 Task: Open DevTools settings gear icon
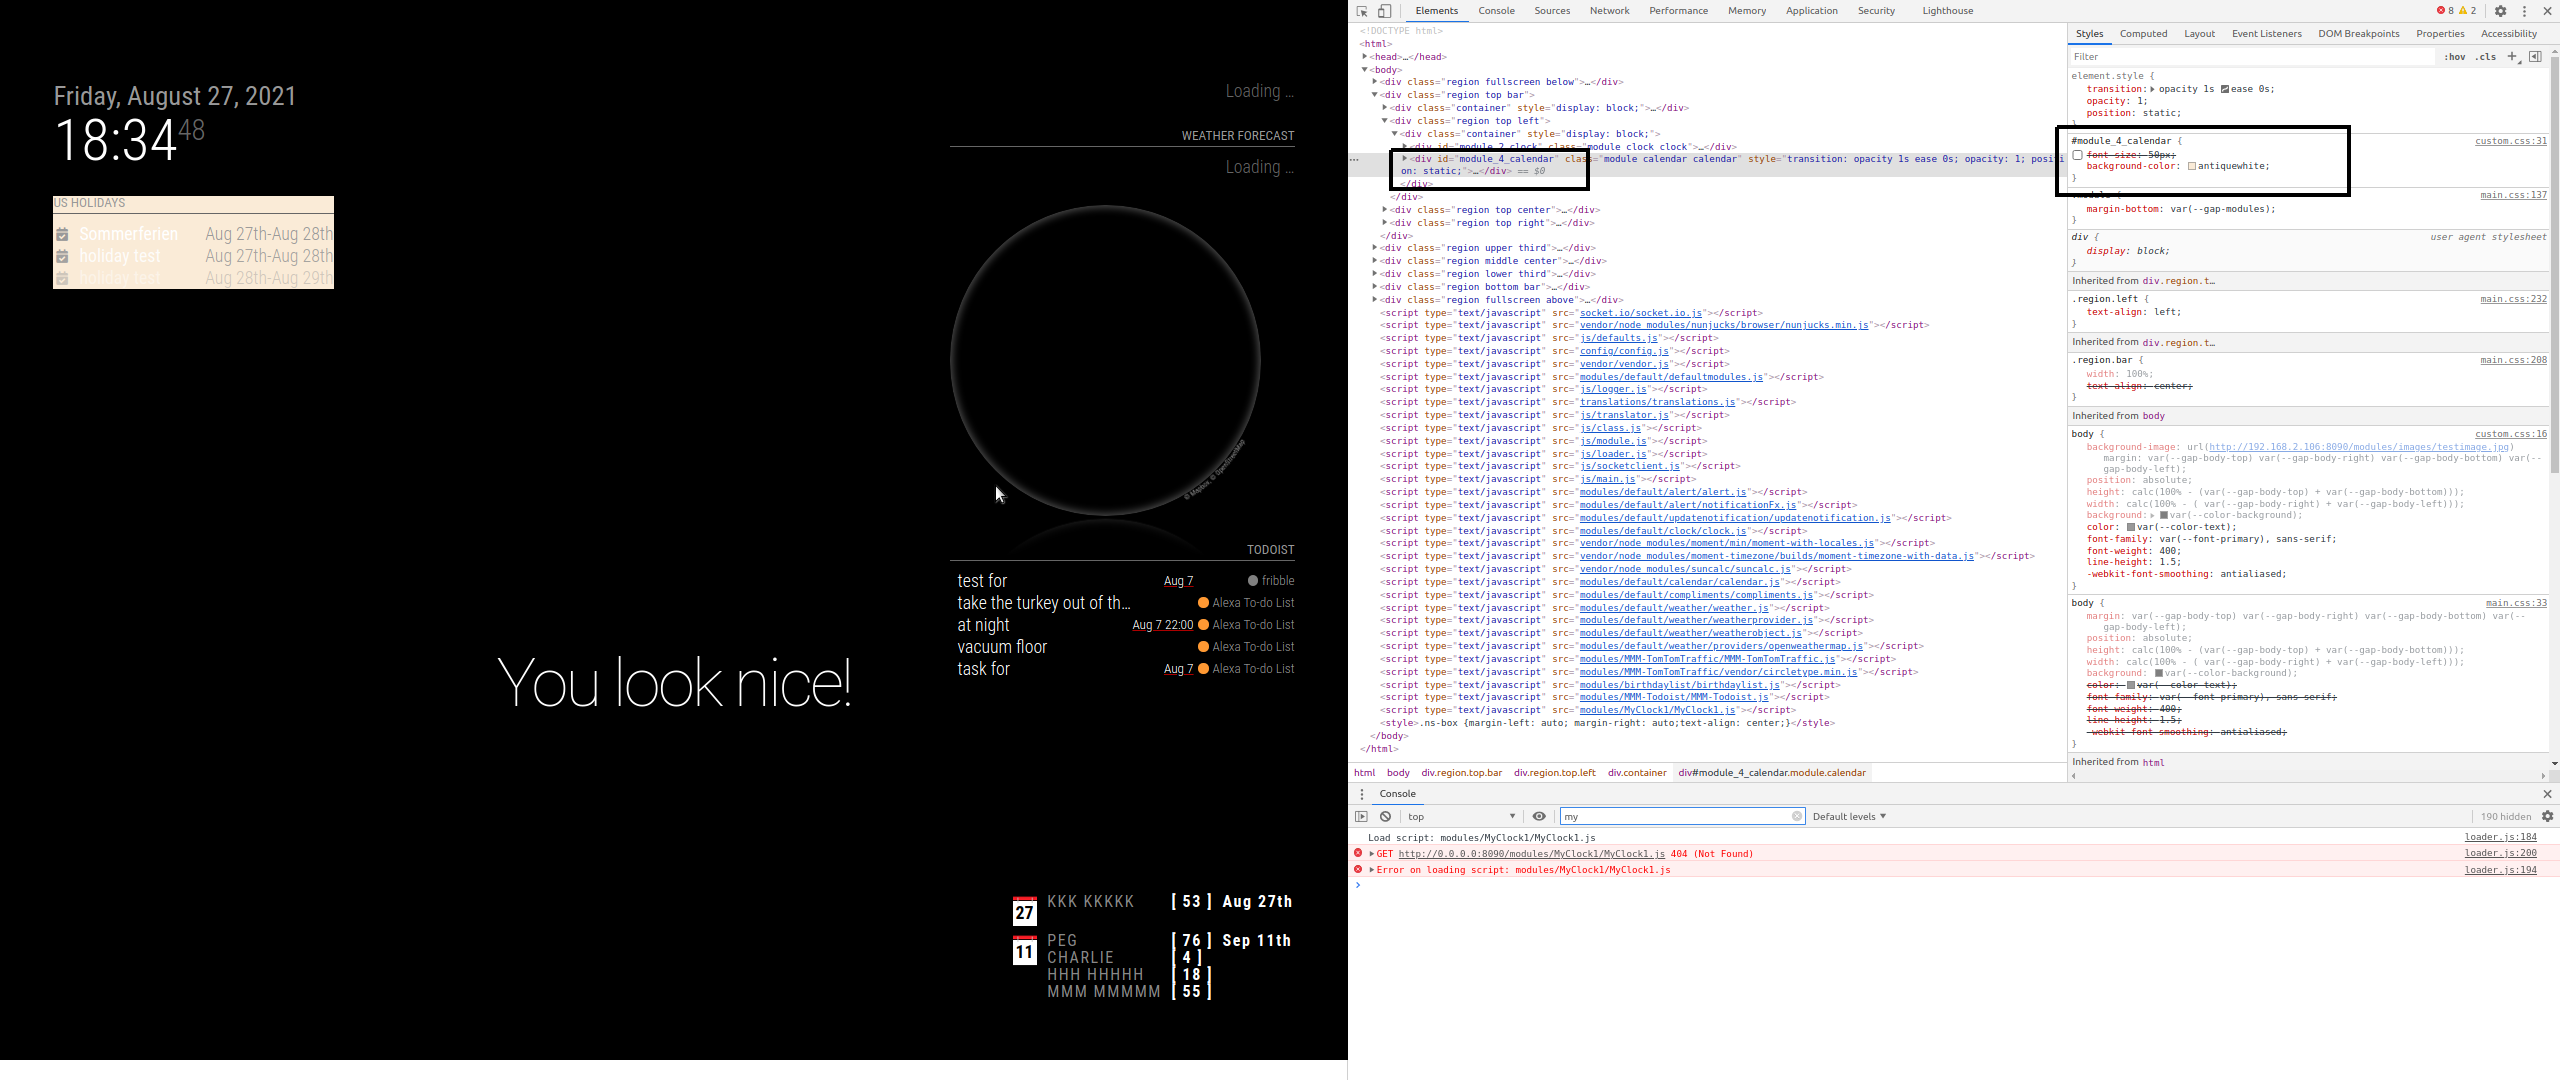point(2500,11)
